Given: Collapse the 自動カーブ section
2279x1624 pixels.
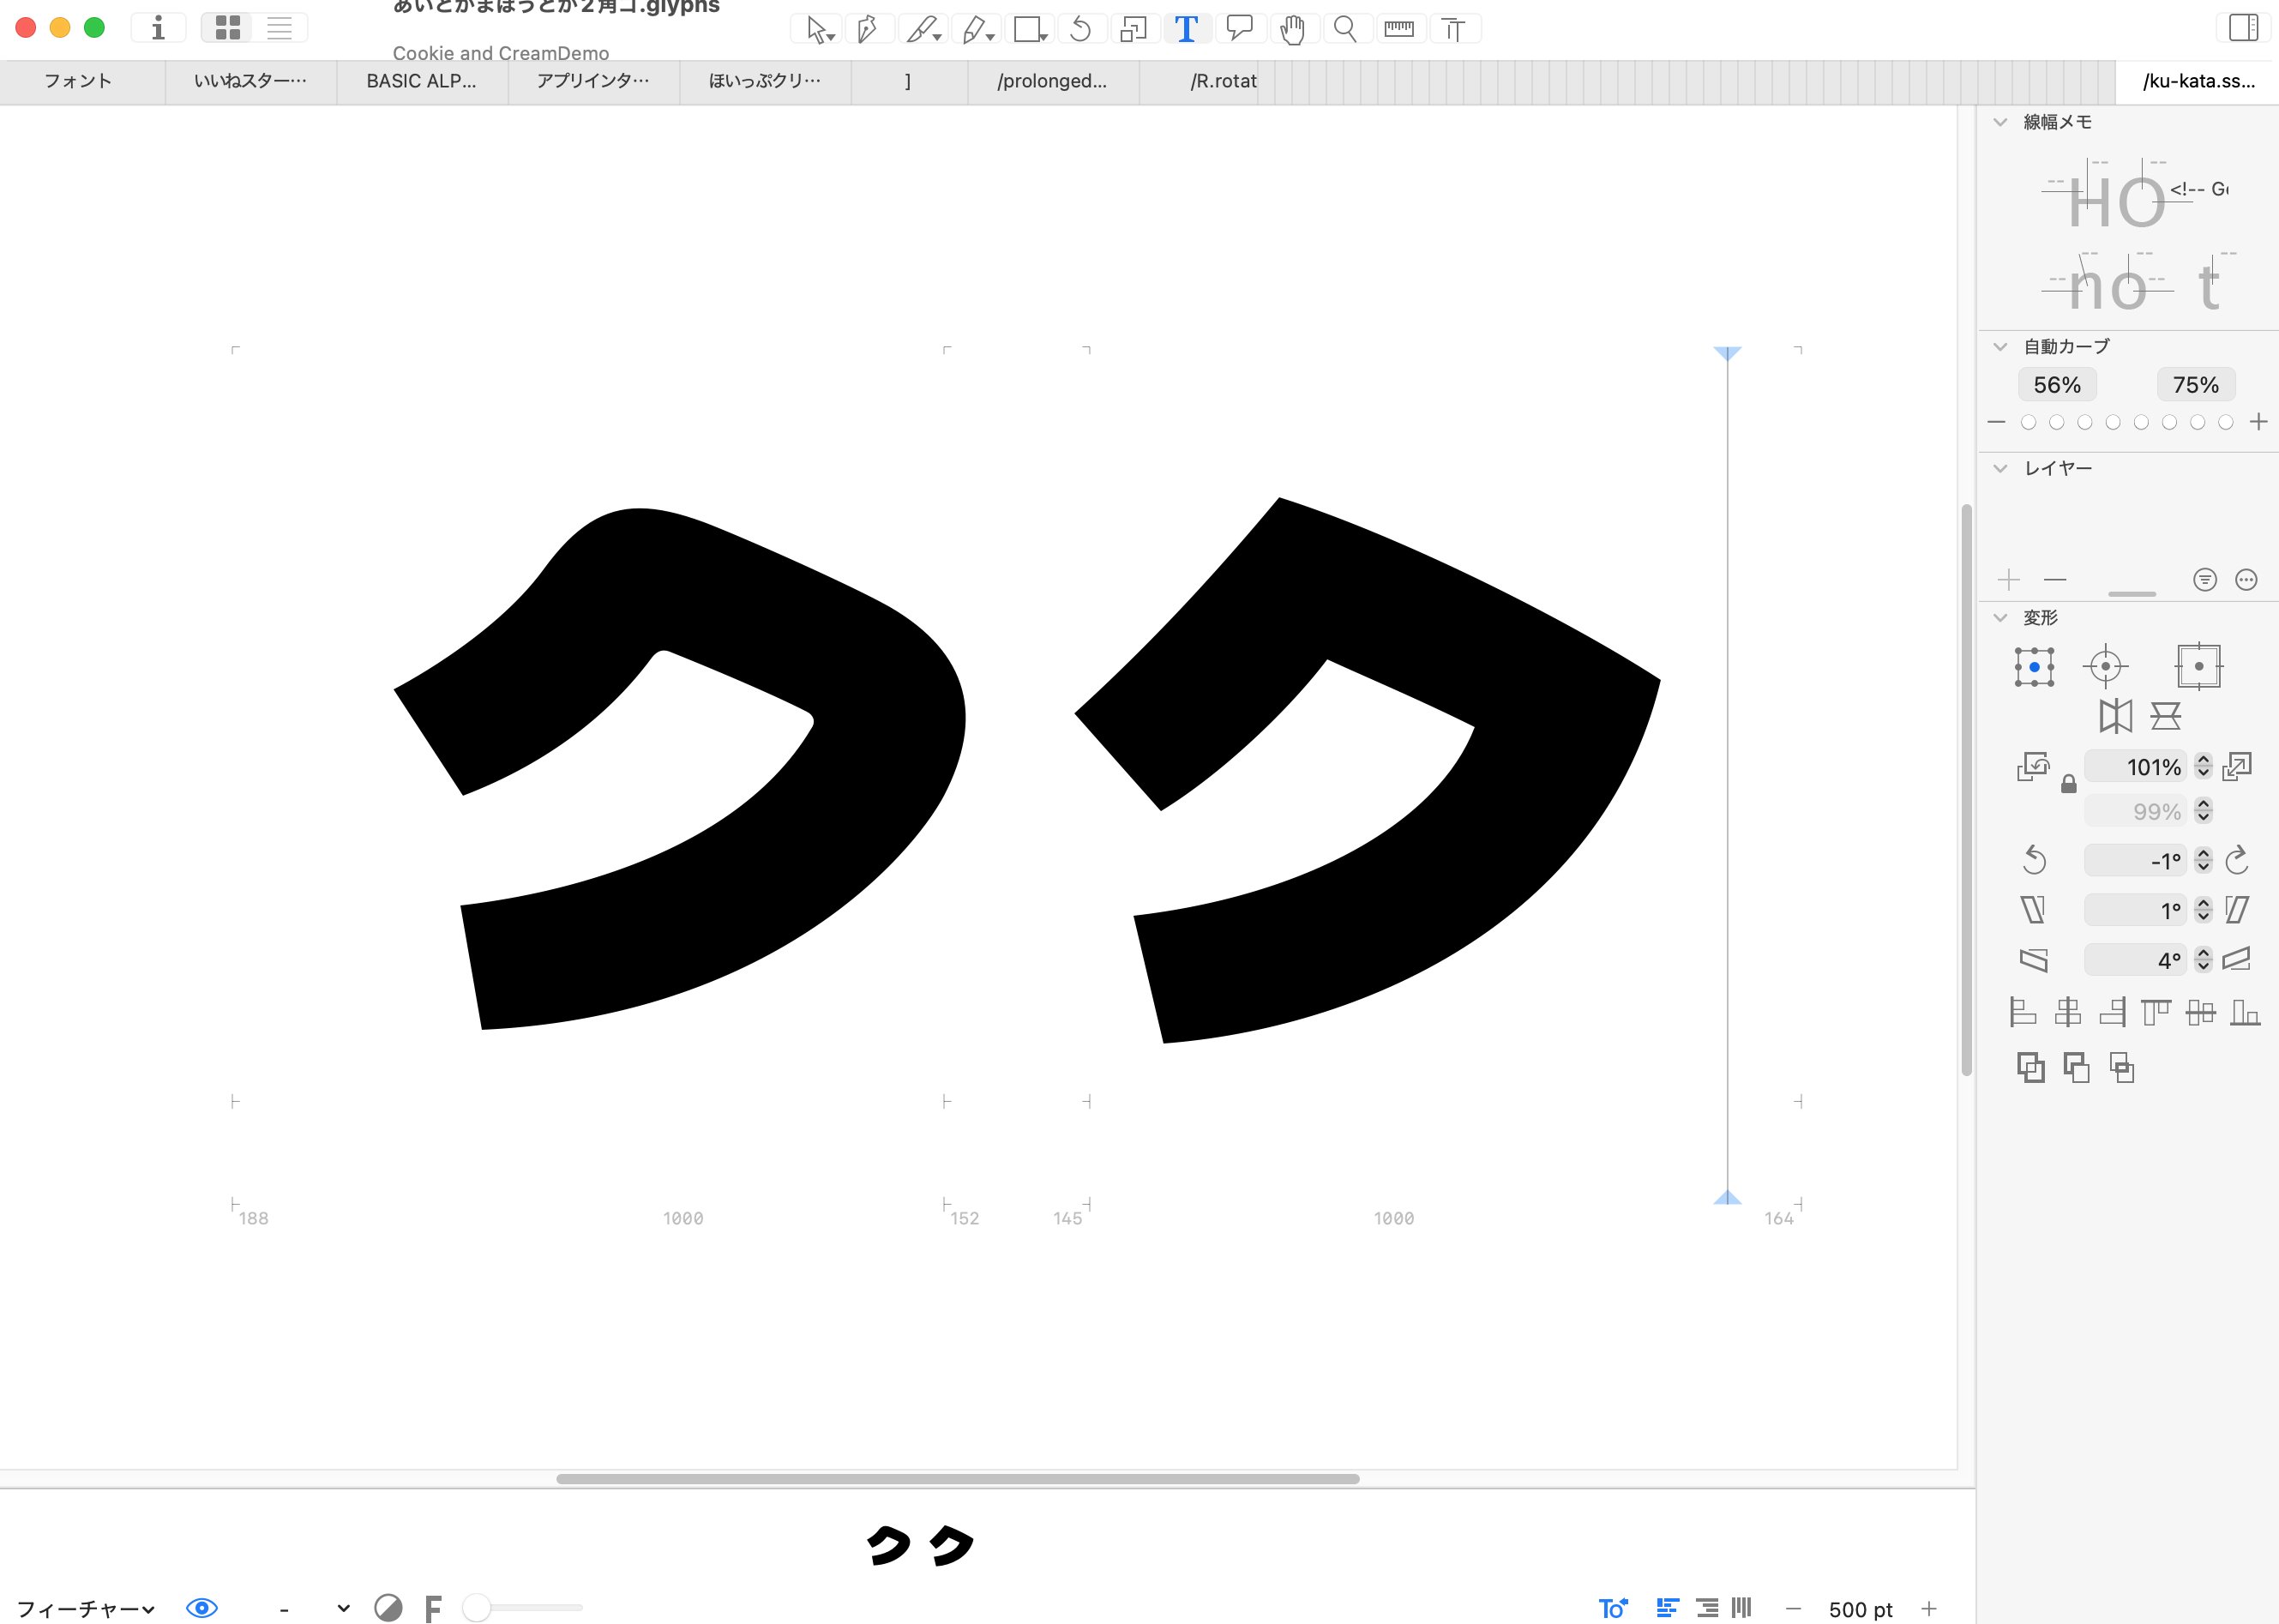Looking at the screenshot, I should (x=2000, y=347).
